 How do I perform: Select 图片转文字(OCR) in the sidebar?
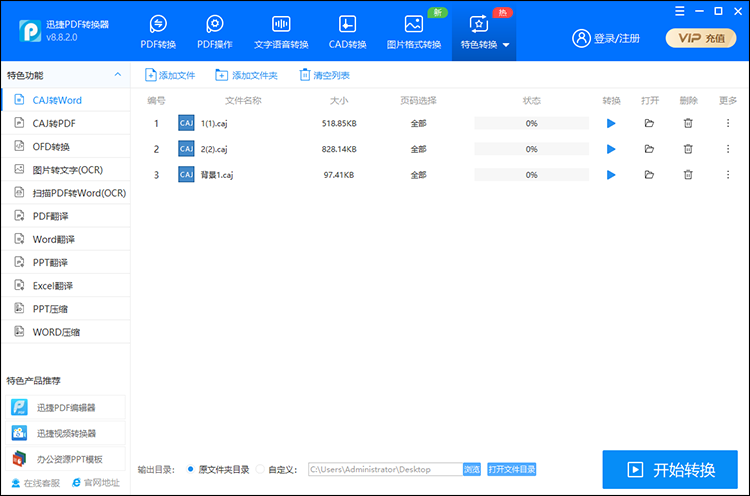[x=66, y=170]
